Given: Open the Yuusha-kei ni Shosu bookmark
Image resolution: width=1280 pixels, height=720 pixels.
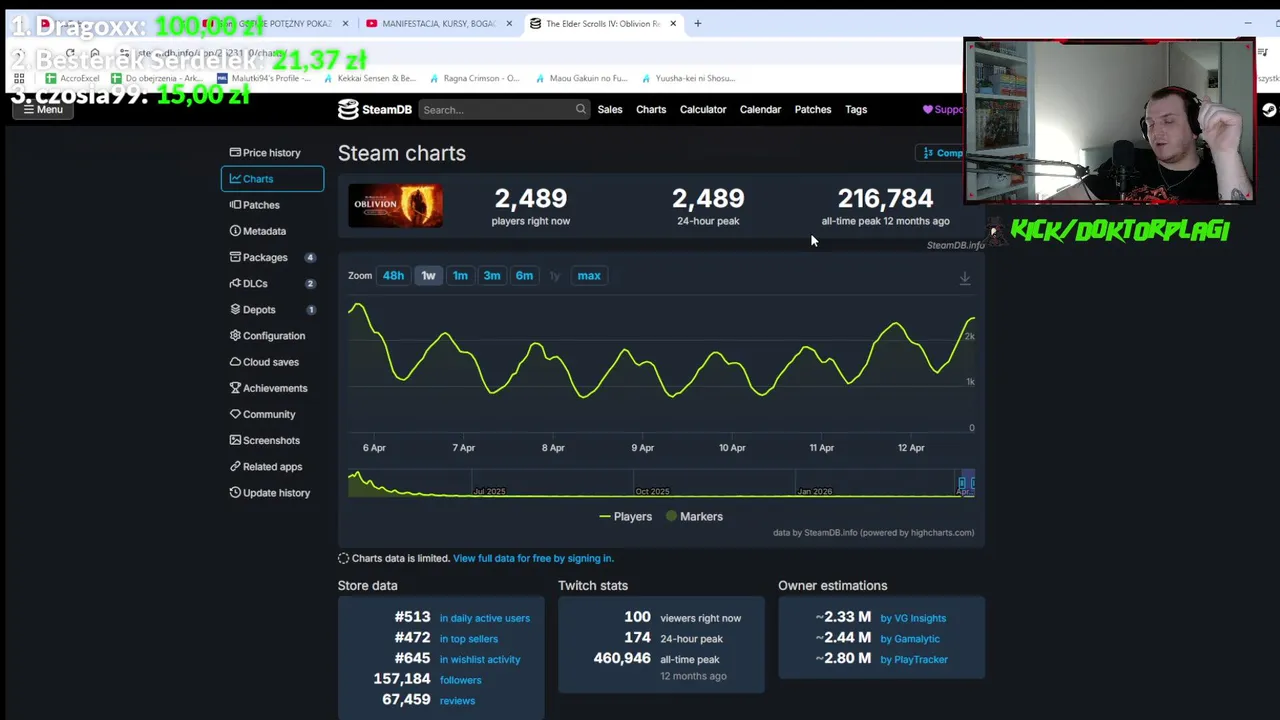Looking at the screenshot, I should [687, 78].
